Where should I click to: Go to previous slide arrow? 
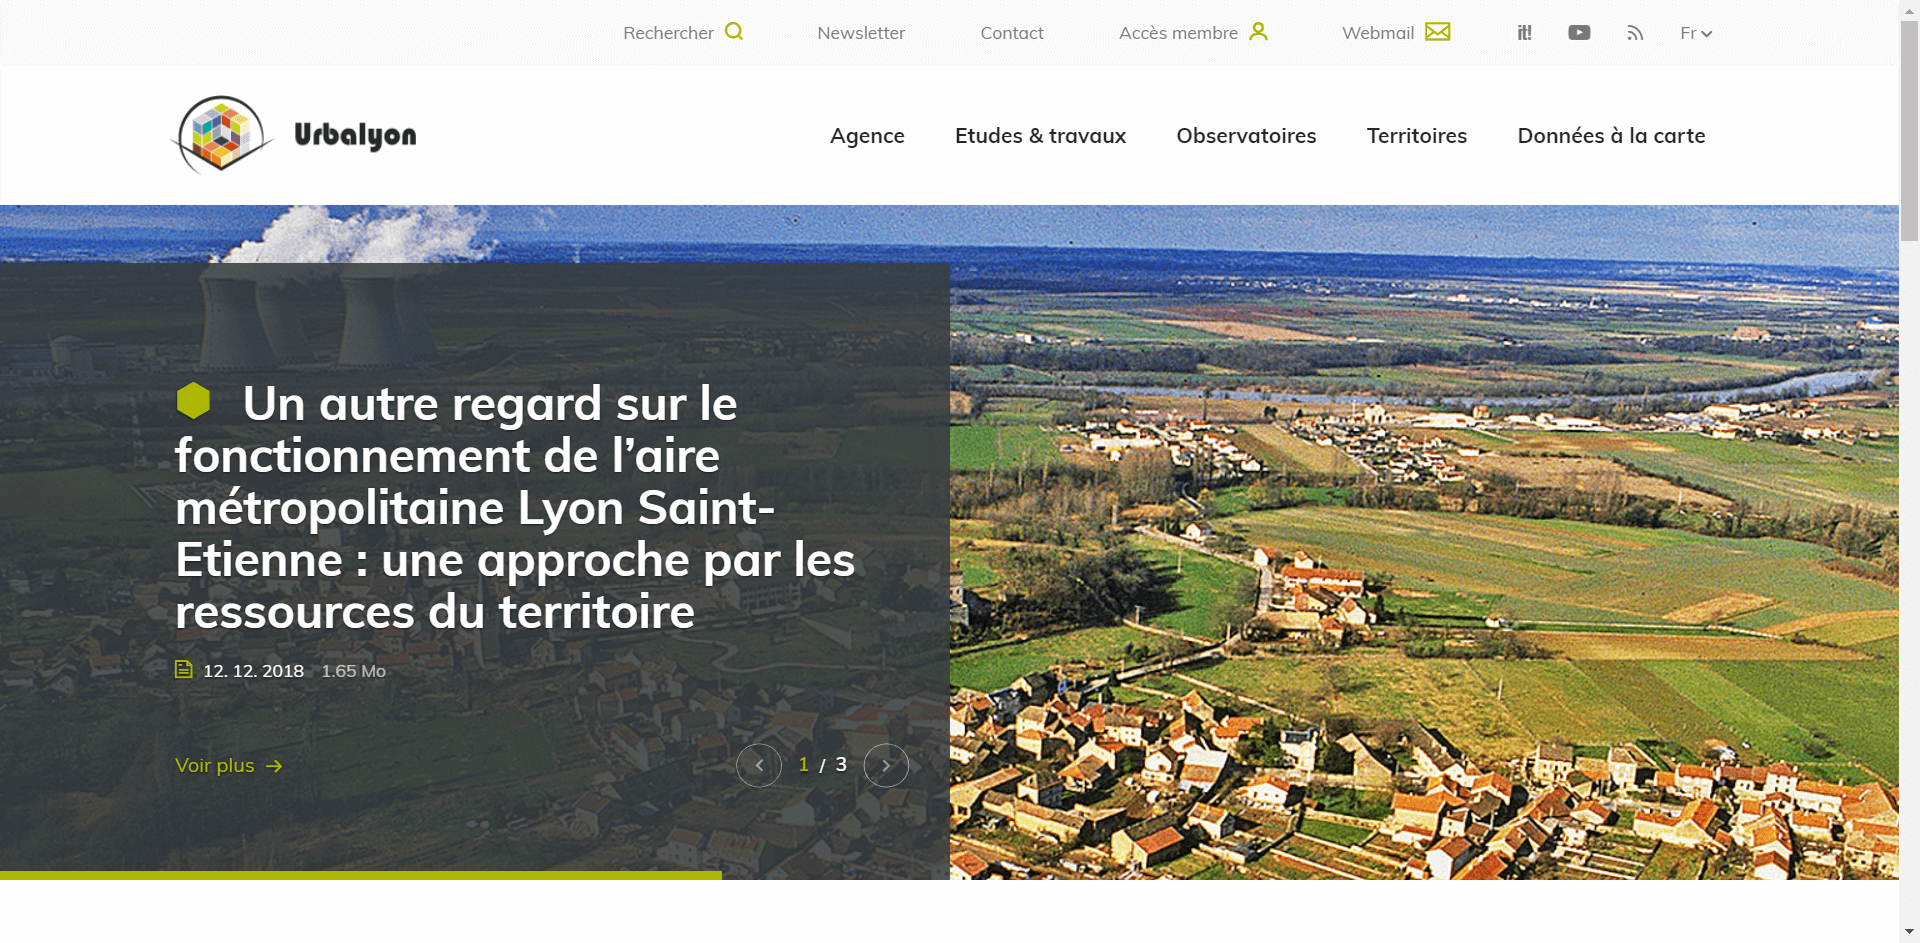[x=759, y=765]
